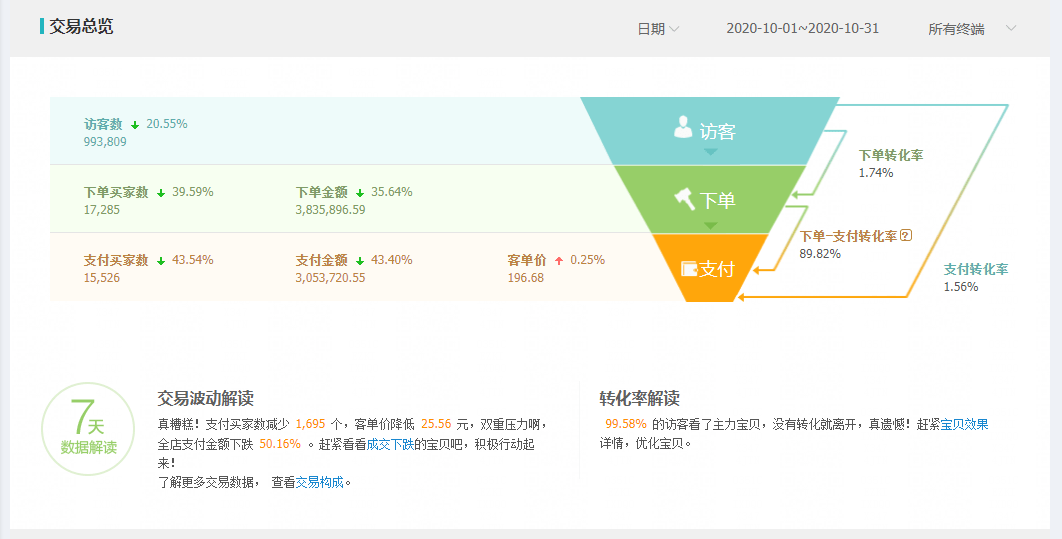Click the chevron arrow after 所有终端
Image resolution: width=1062 pixels, height=539 pixels.
1011,28
